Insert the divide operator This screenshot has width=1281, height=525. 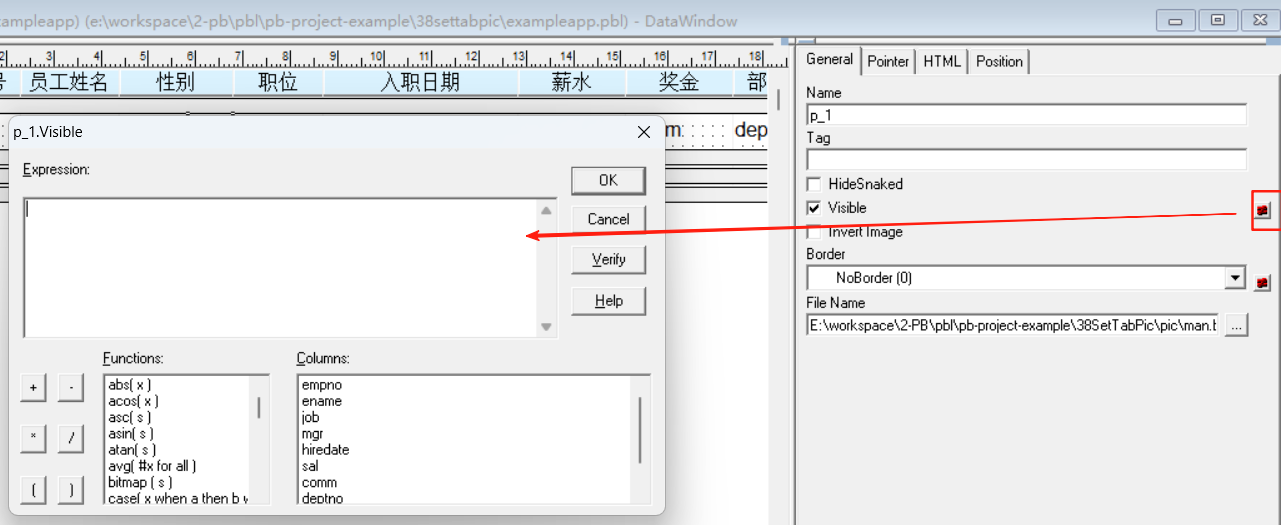tap(70, 438)
